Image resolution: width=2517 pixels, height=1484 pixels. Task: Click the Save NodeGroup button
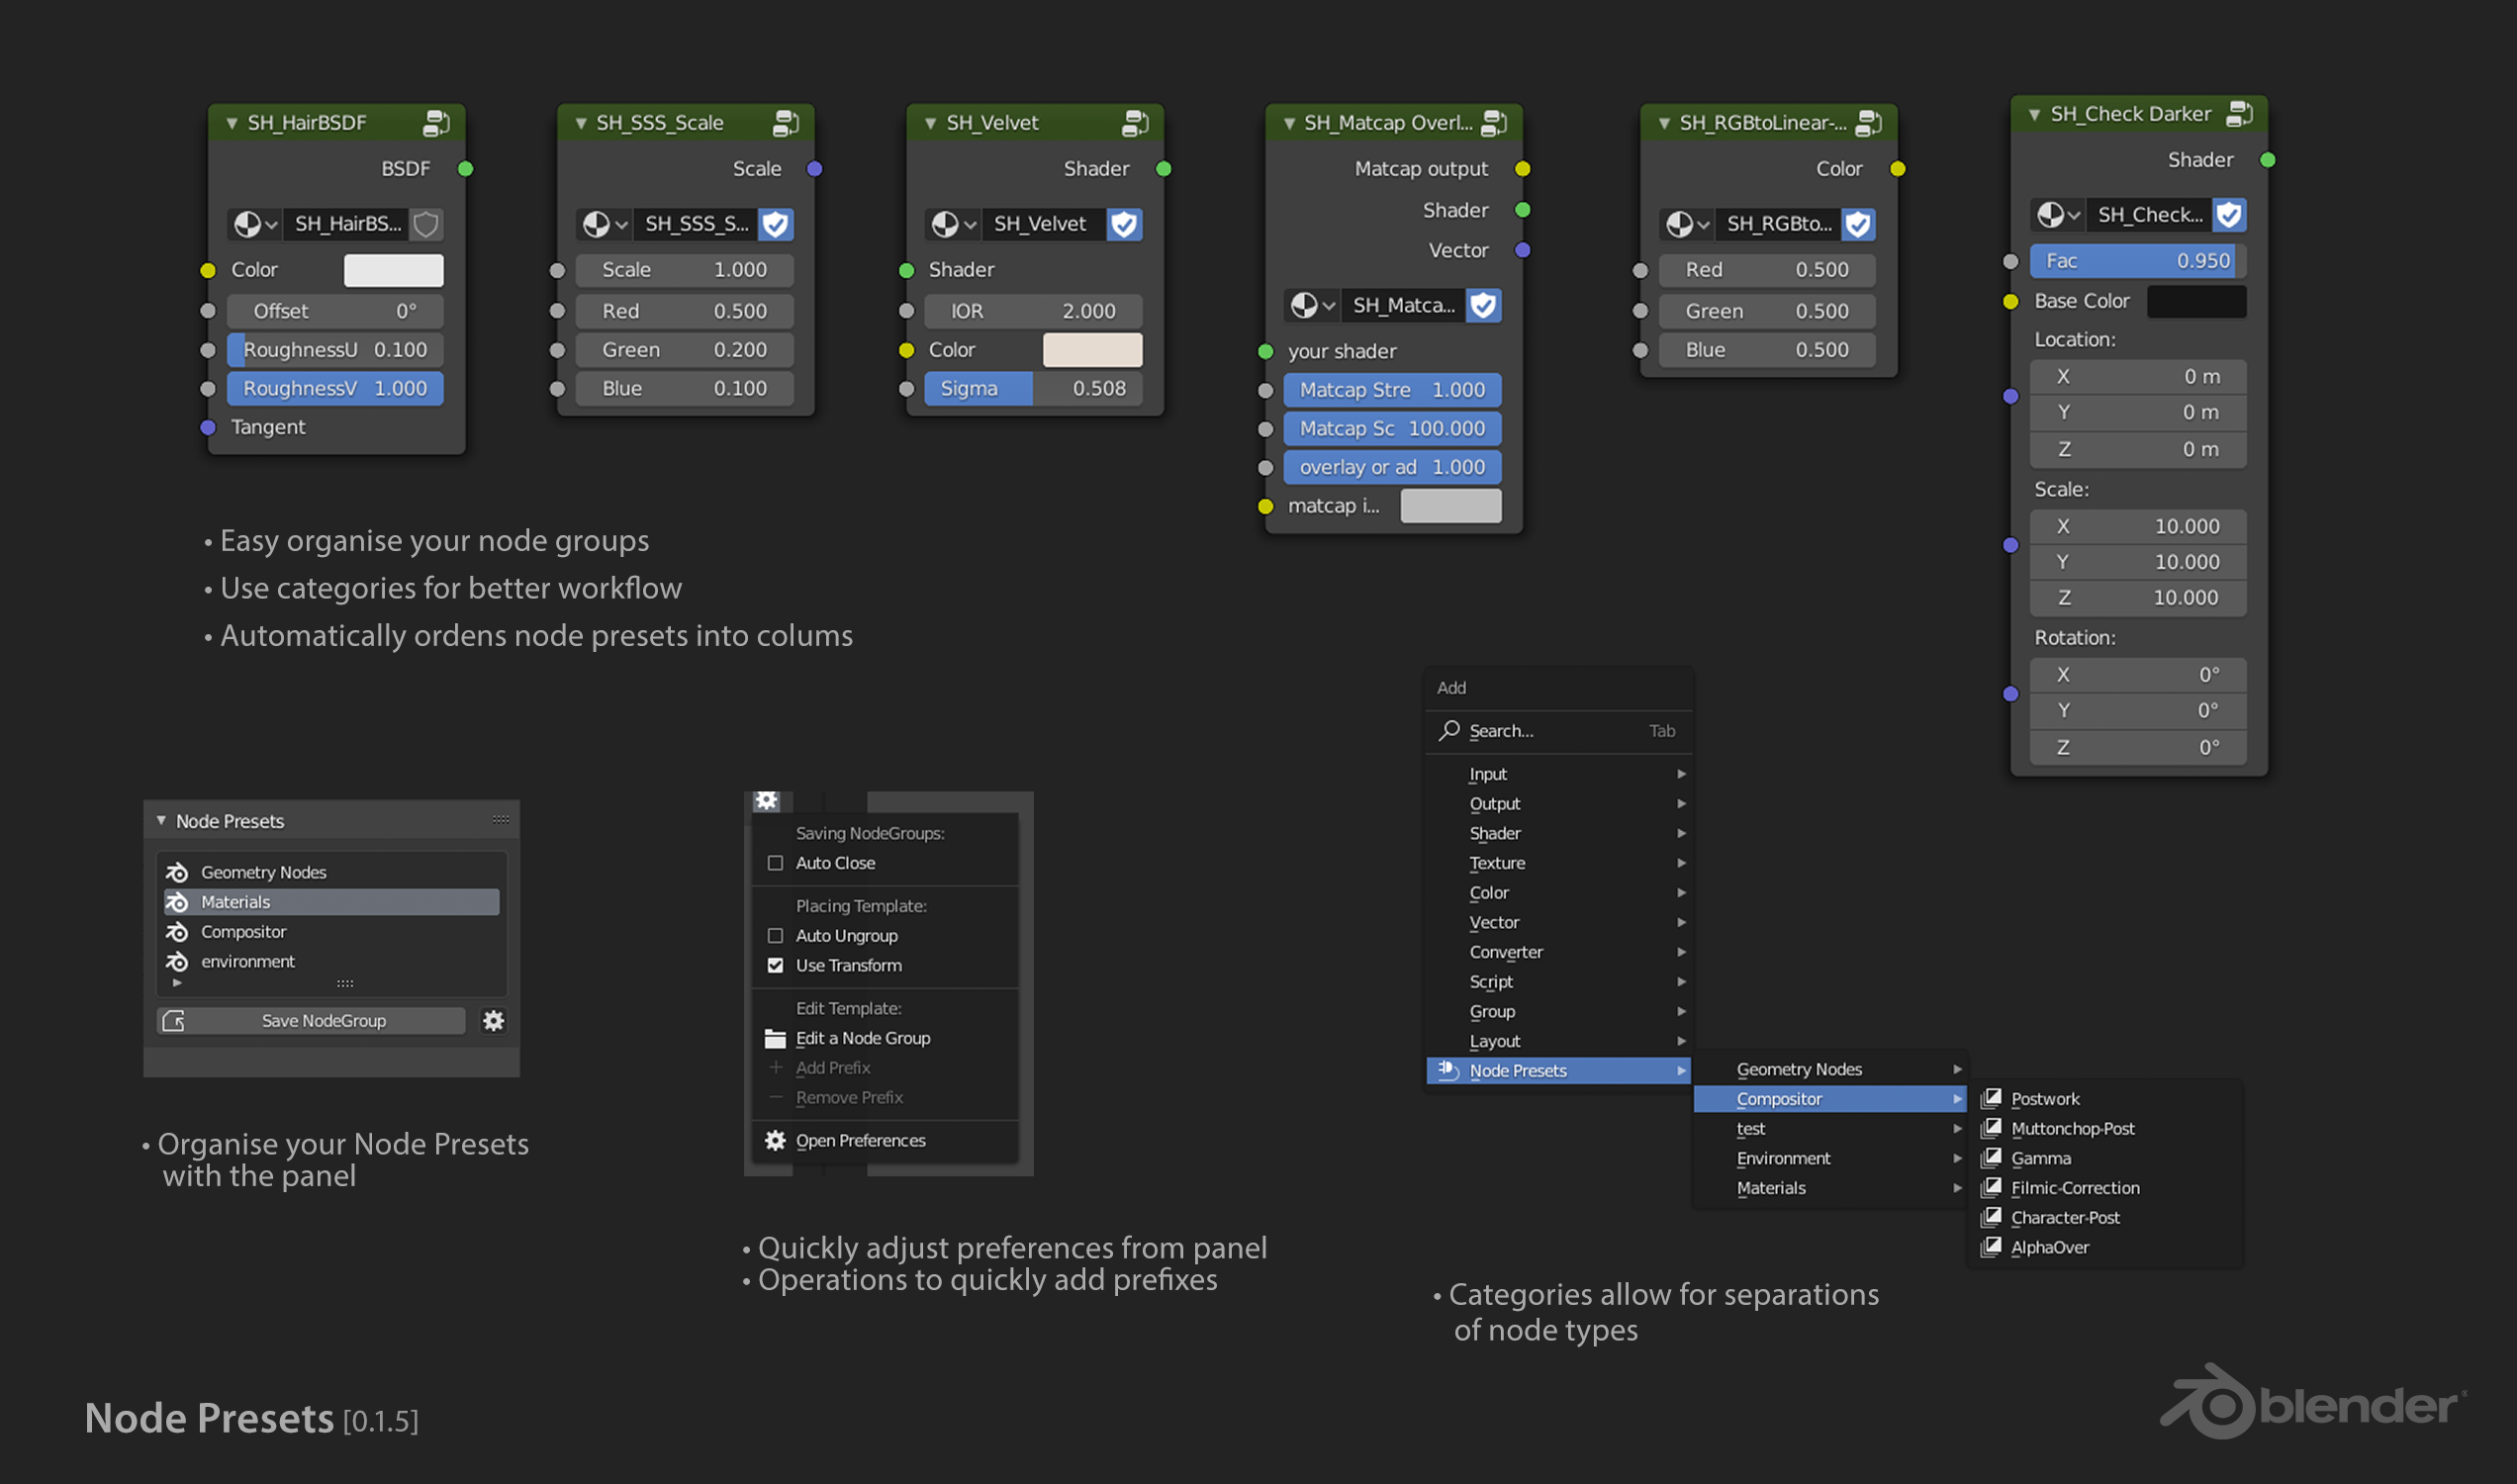pyautogui.click(x=312, y=1020)
